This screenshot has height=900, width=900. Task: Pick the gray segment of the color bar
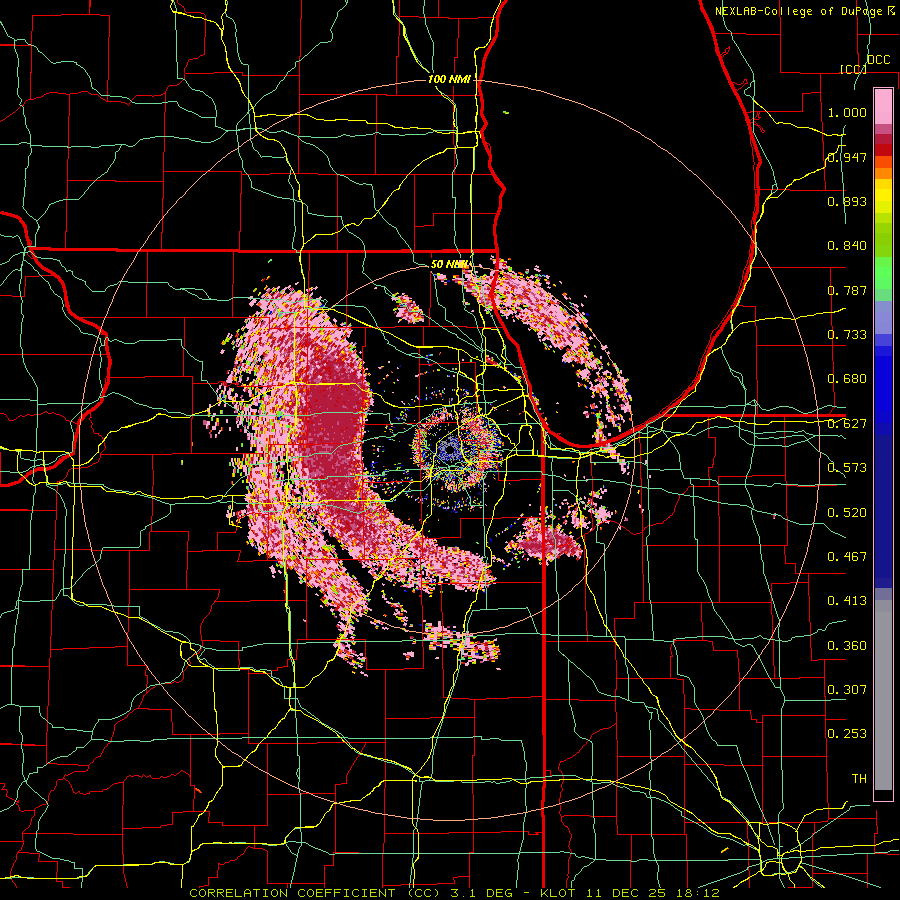883,695
